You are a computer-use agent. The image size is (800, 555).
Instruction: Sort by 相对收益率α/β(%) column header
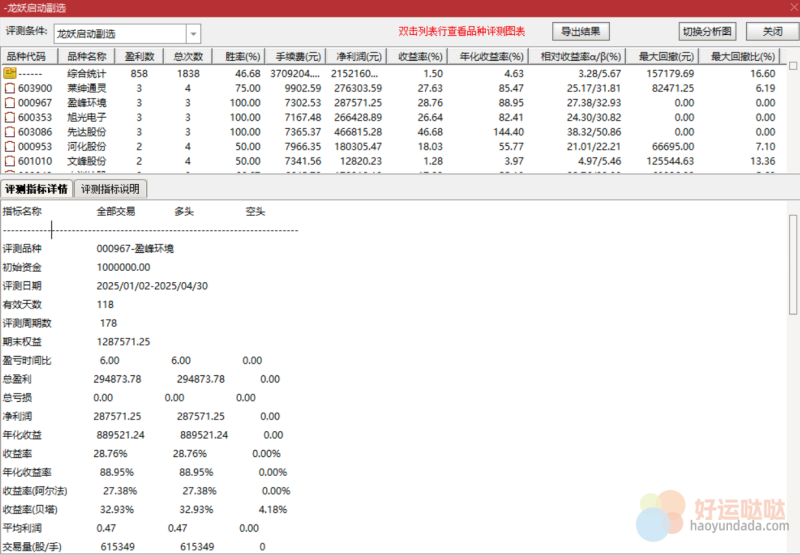[577, 56]
